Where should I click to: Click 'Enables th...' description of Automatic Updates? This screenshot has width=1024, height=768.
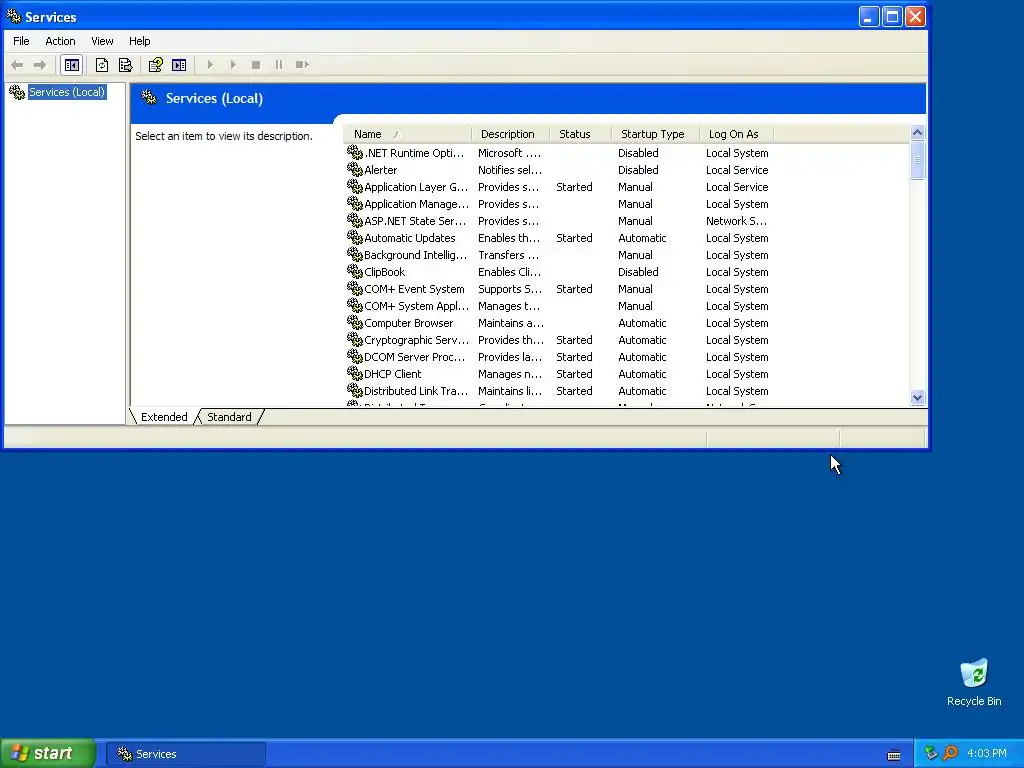509,238
